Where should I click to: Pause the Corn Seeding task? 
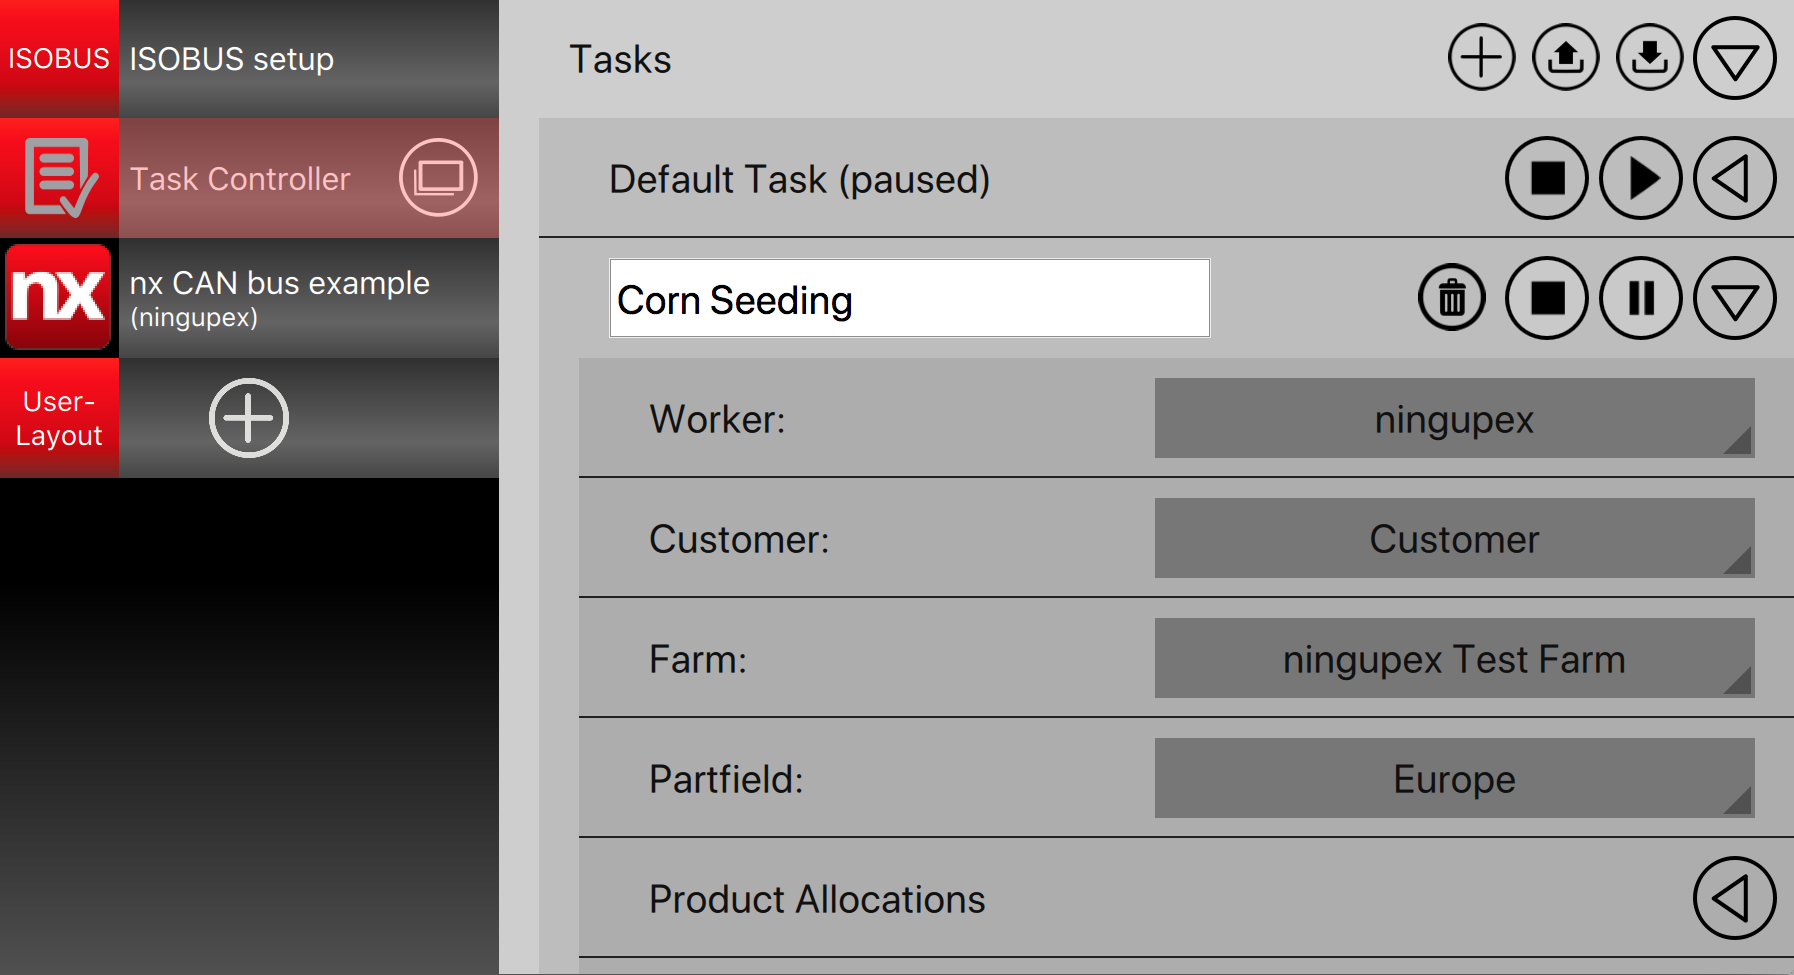(1641, 298)
